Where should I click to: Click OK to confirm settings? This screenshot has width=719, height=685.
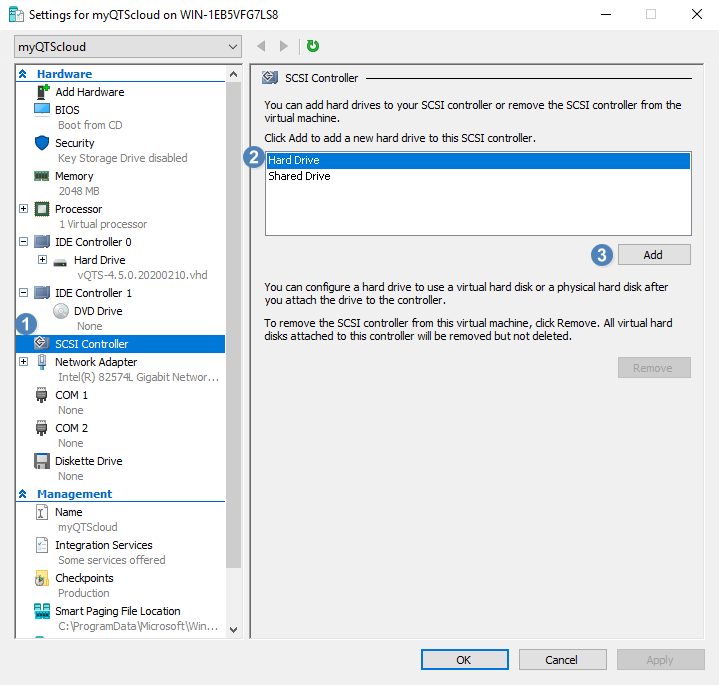465,659
